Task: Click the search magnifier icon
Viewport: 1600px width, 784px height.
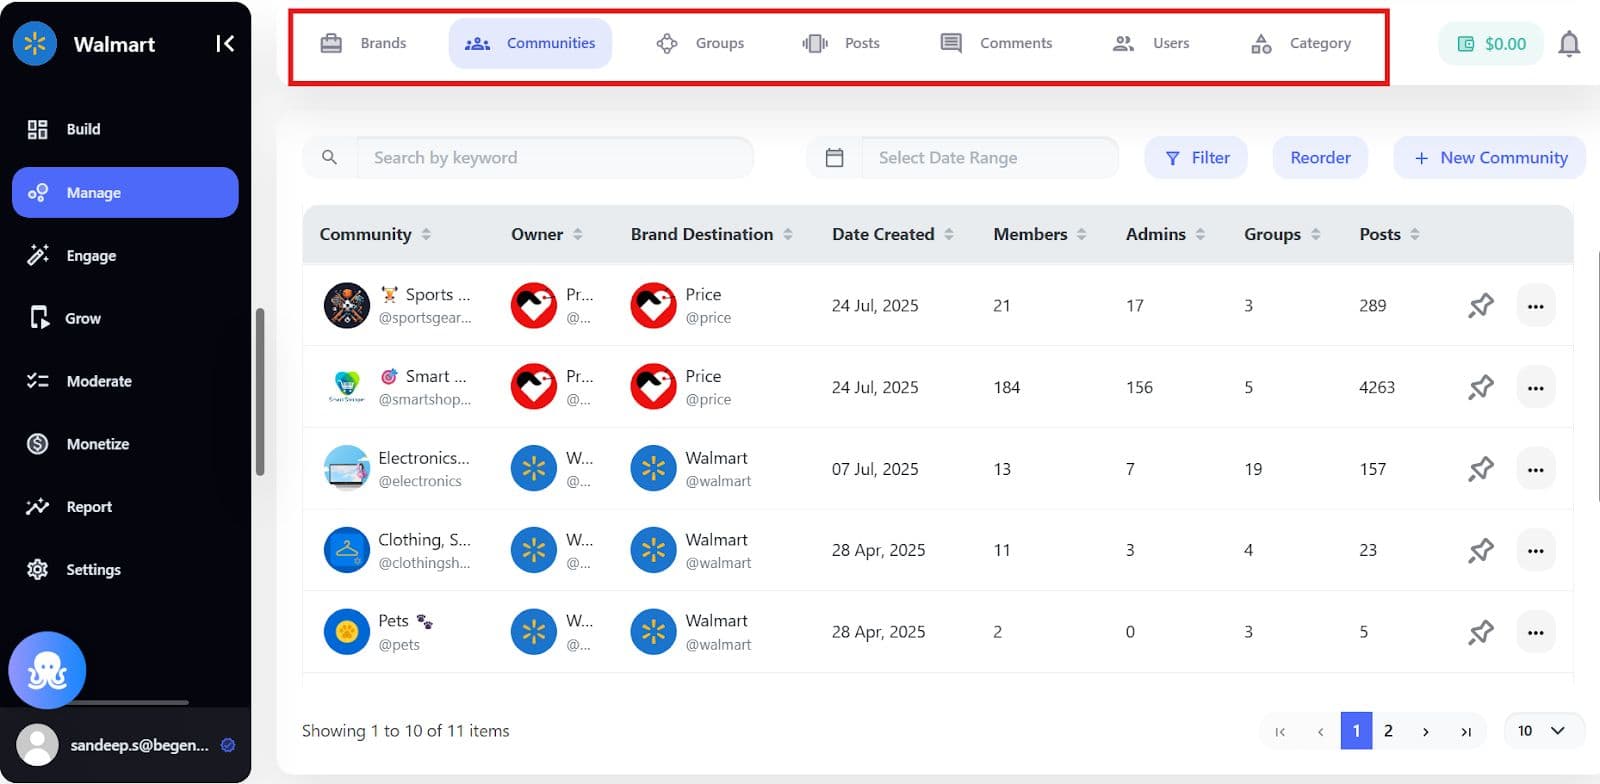Action: (x=329, y=157)
